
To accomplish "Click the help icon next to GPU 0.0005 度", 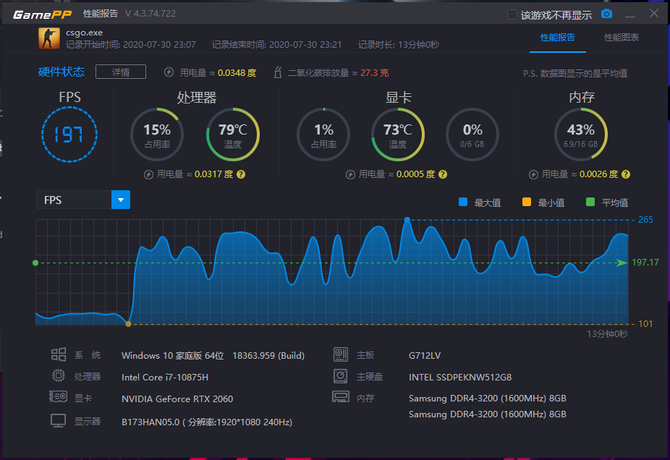I will coord(443,174).
